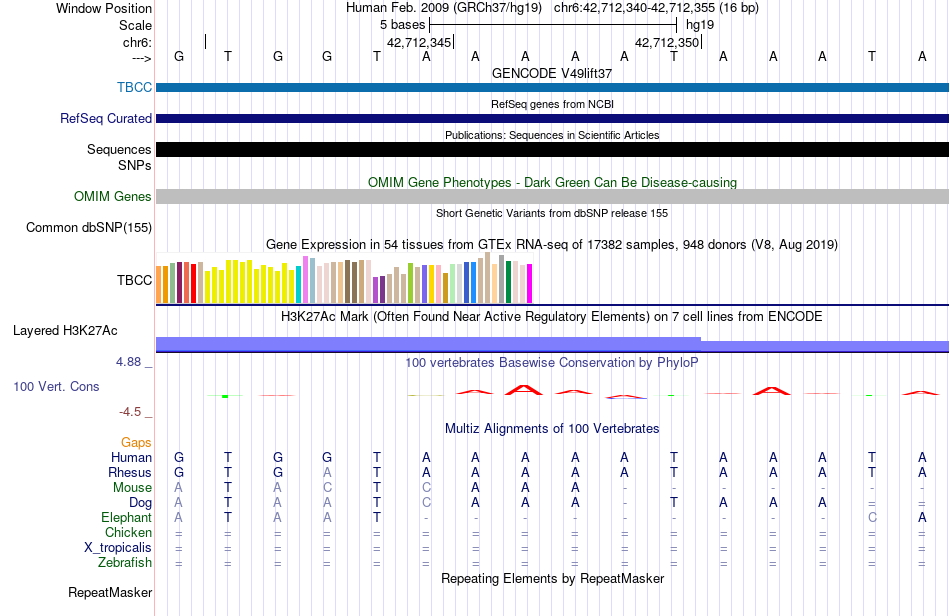Screen dimensions: 950x616
Task: Click the Sequences track label
Action: [x=119, y=149]
